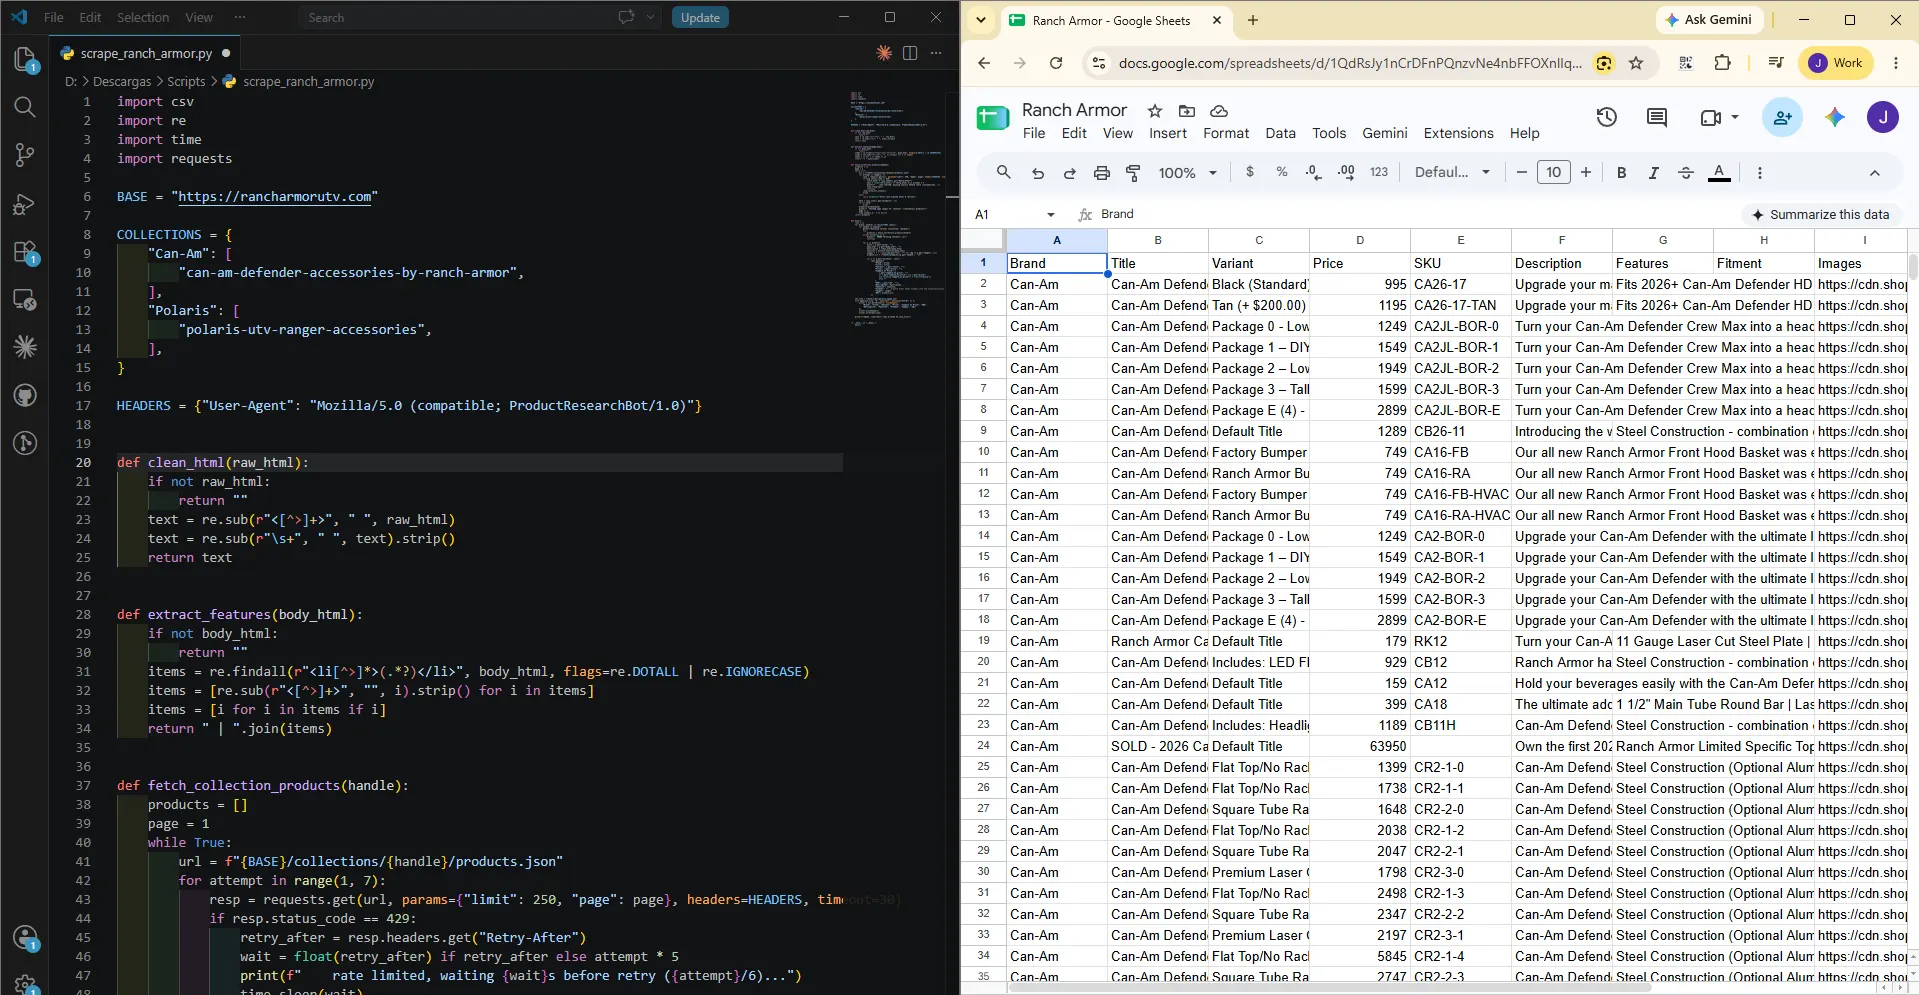This screenshot has width=1919, height=995.
Task: Star the Ranch Armor spreadsheet
Action: coord(1155,111)
